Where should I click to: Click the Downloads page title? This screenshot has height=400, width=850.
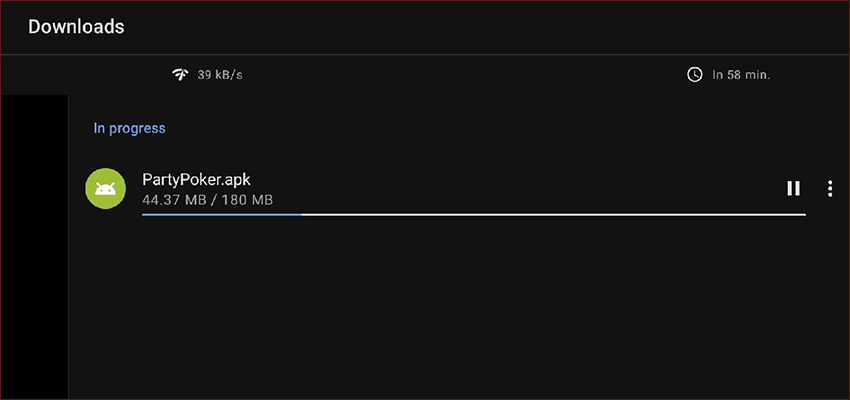tap(76, 27)
